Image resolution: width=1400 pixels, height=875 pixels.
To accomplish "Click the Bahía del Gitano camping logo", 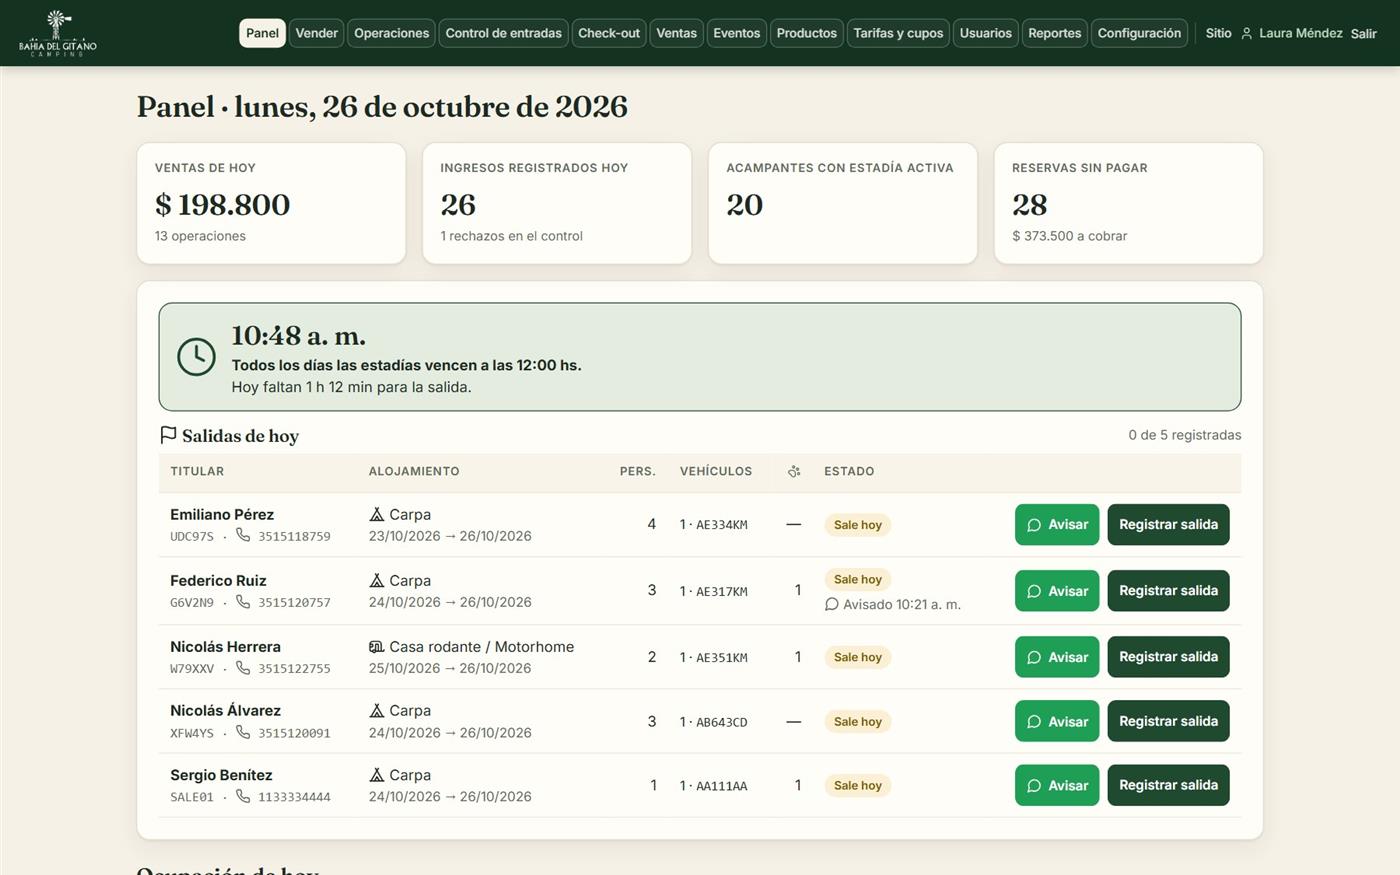I will 58,33.
